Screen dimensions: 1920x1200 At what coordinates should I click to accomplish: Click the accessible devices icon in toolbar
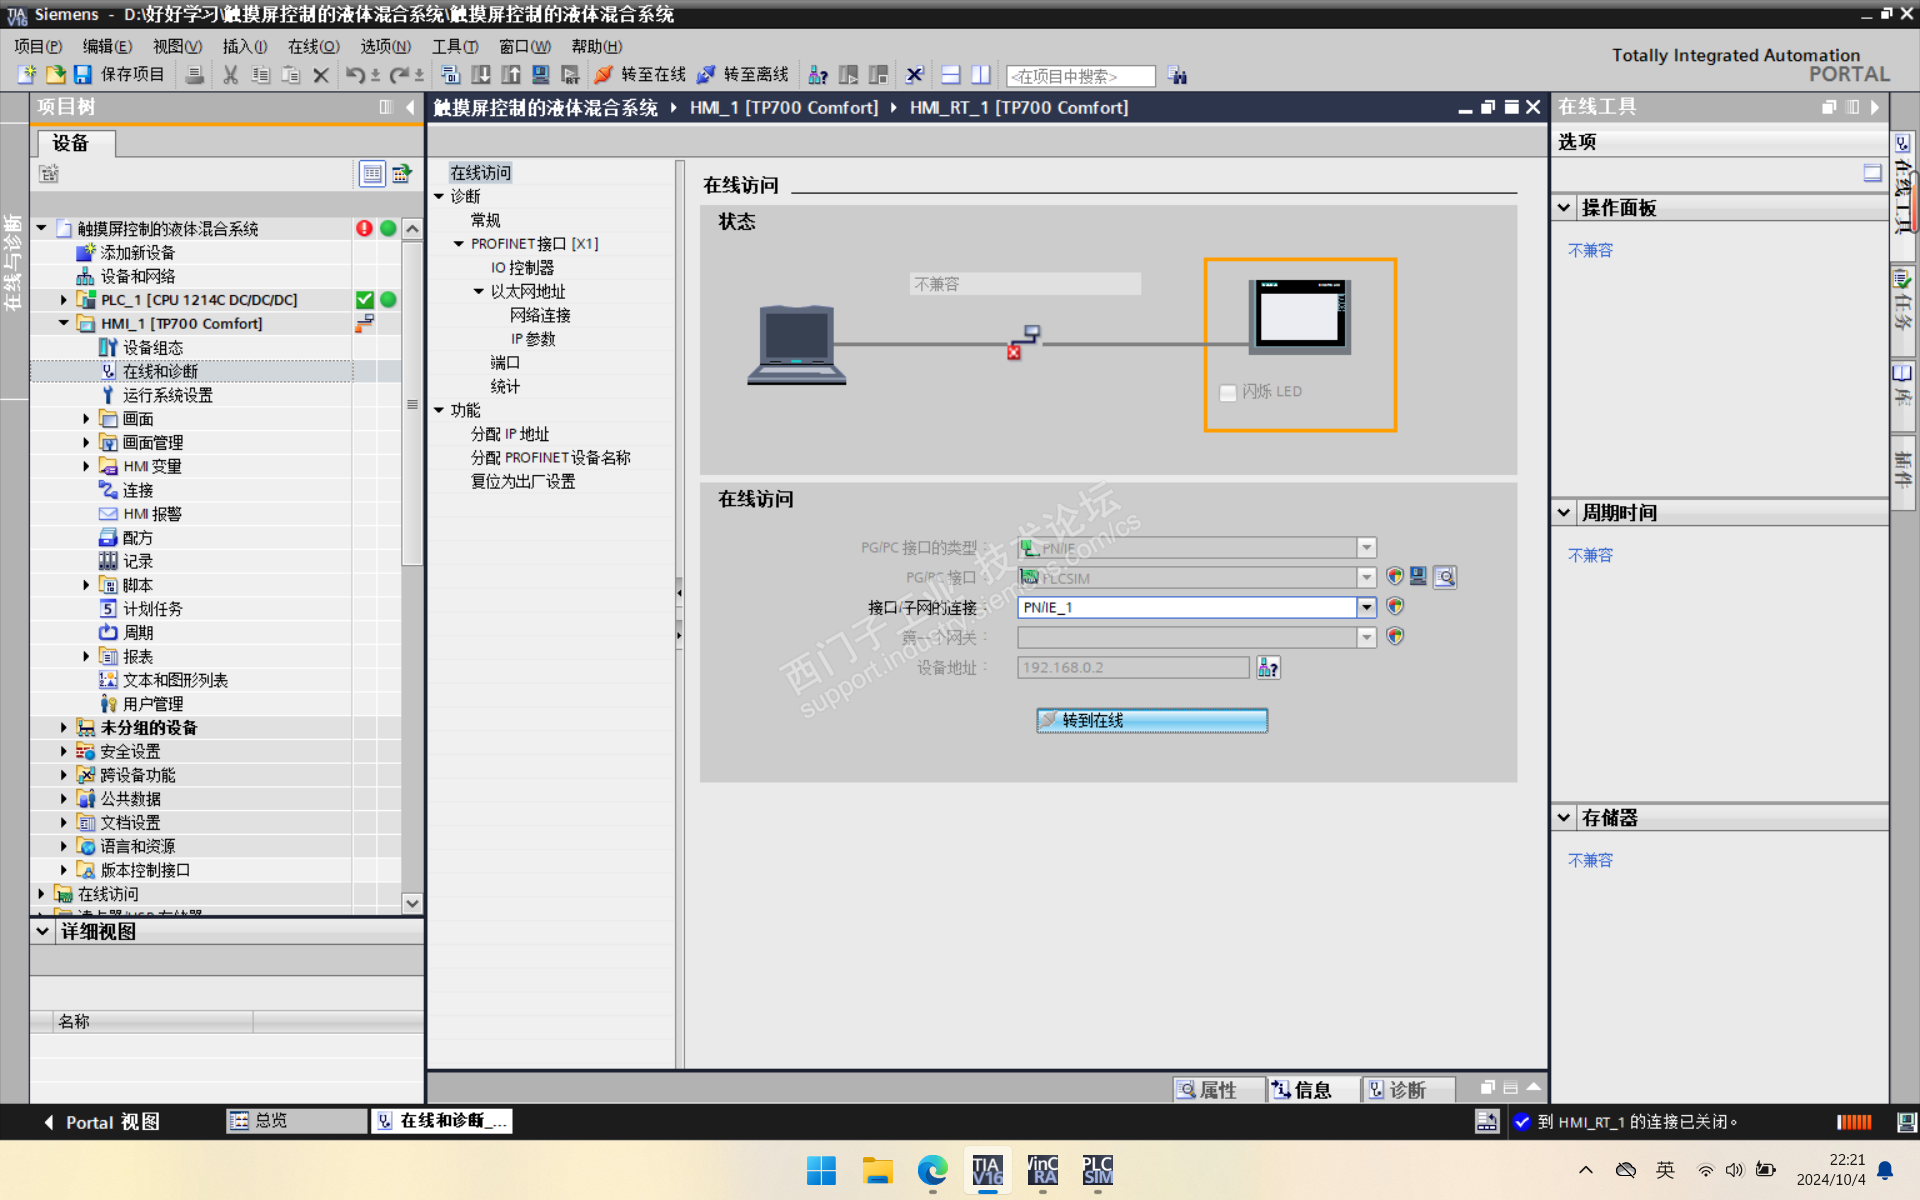point(817,75)
